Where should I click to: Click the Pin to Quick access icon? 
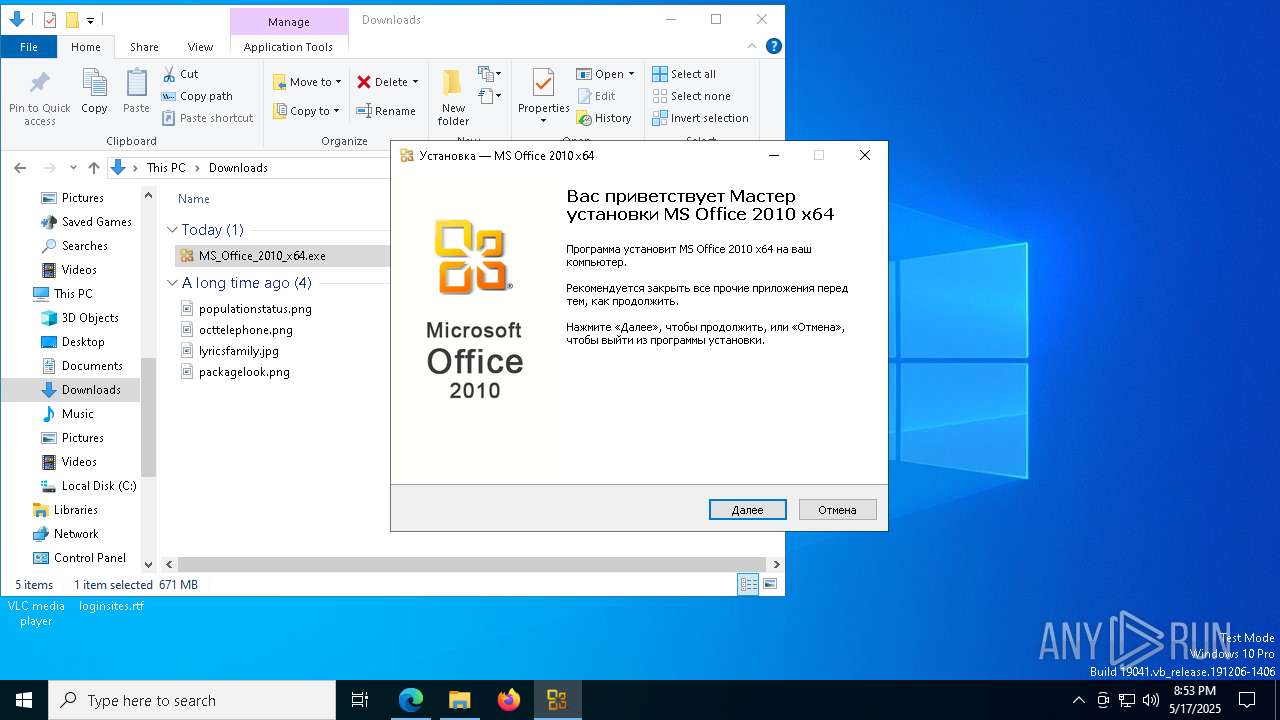[x=40, y=83]
